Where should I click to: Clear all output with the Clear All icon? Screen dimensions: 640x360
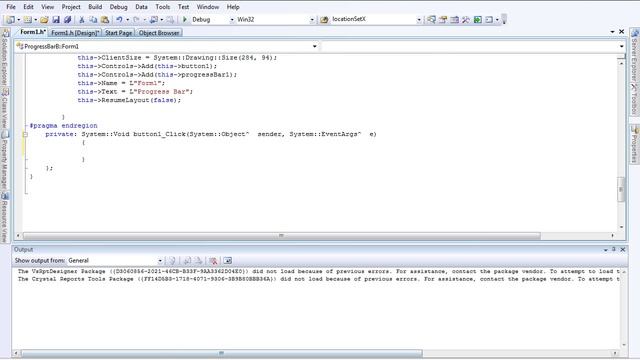click(213, 261)
